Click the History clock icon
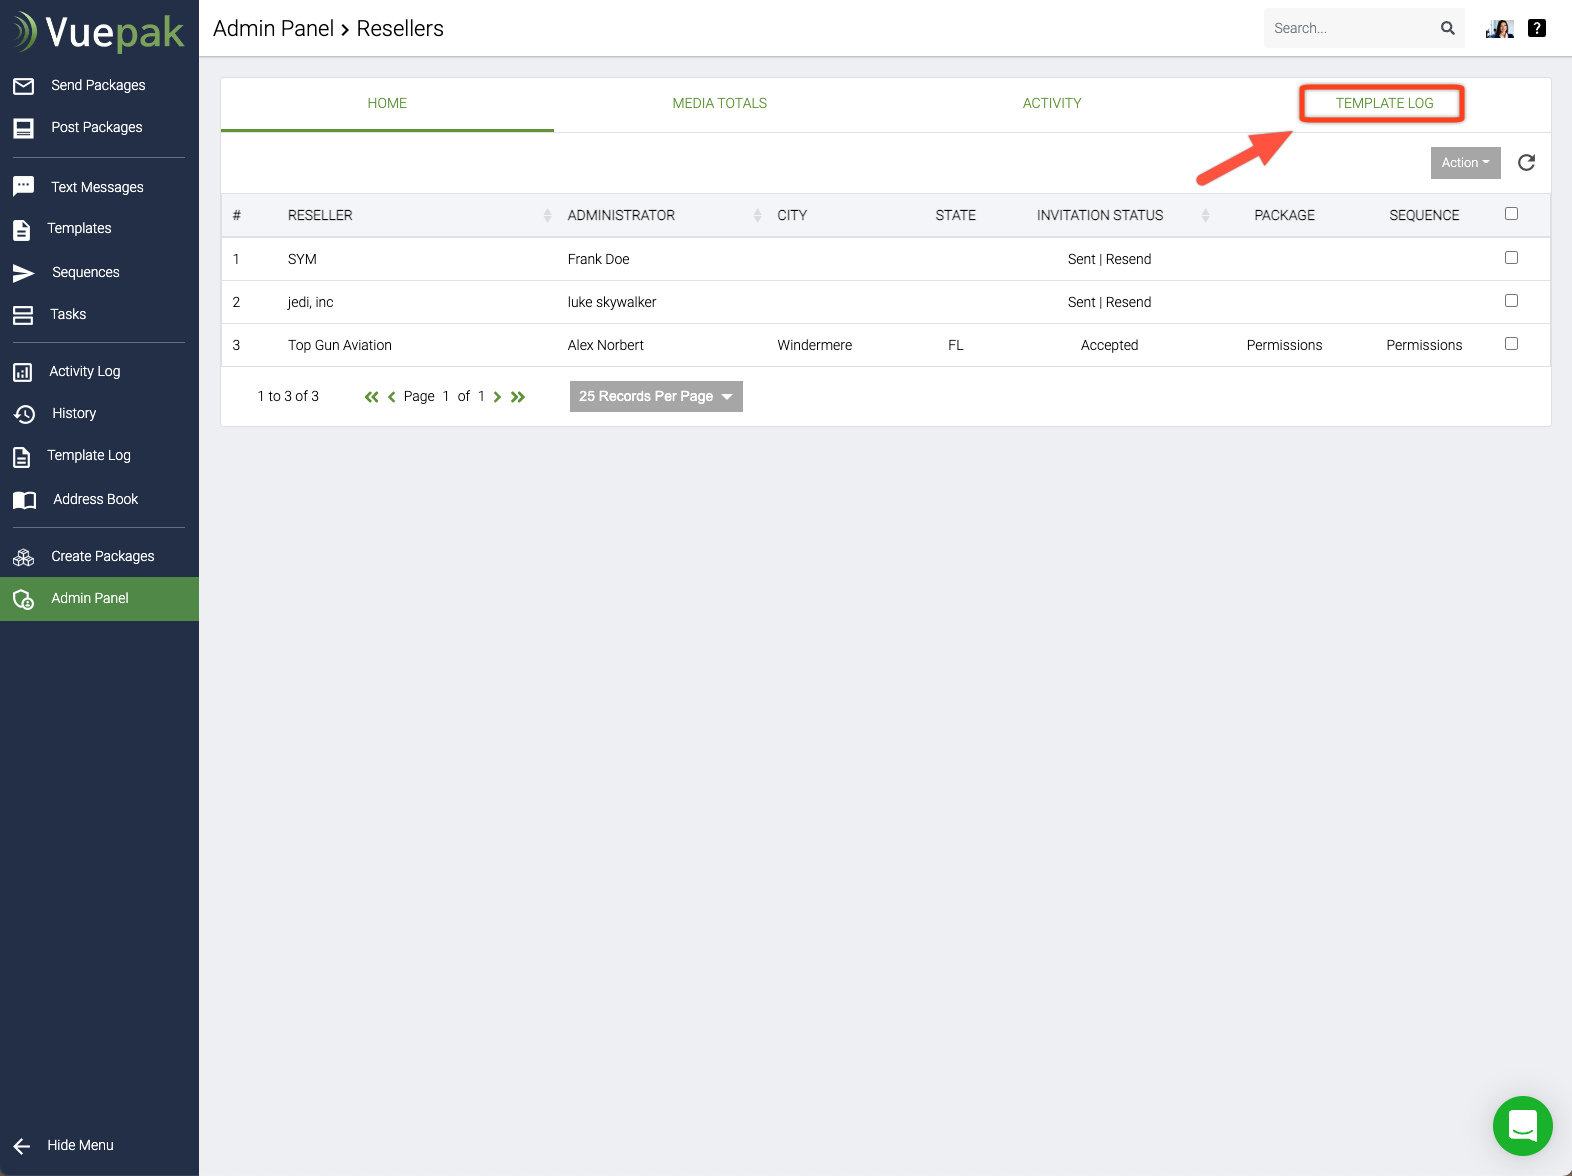Viewport: 1572px width, 1176px height. pos(24,414)
